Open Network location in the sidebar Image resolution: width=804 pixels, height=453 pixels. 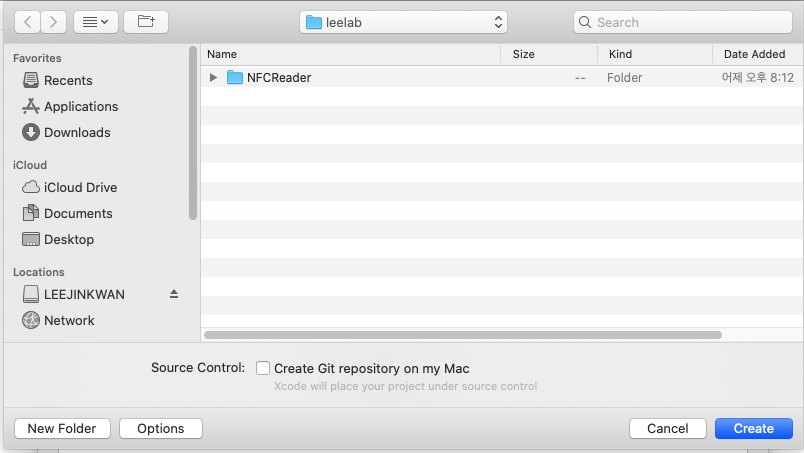[x=69, y=320]
